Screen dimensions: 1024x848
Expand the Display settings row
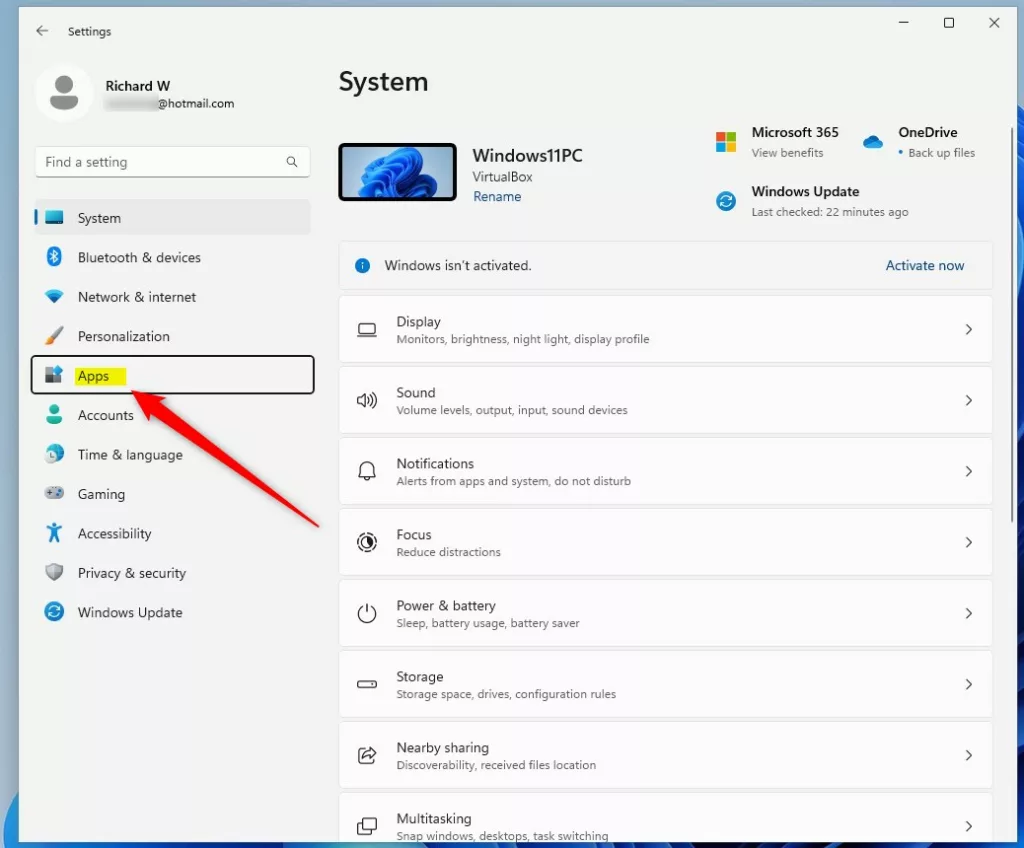968,329
